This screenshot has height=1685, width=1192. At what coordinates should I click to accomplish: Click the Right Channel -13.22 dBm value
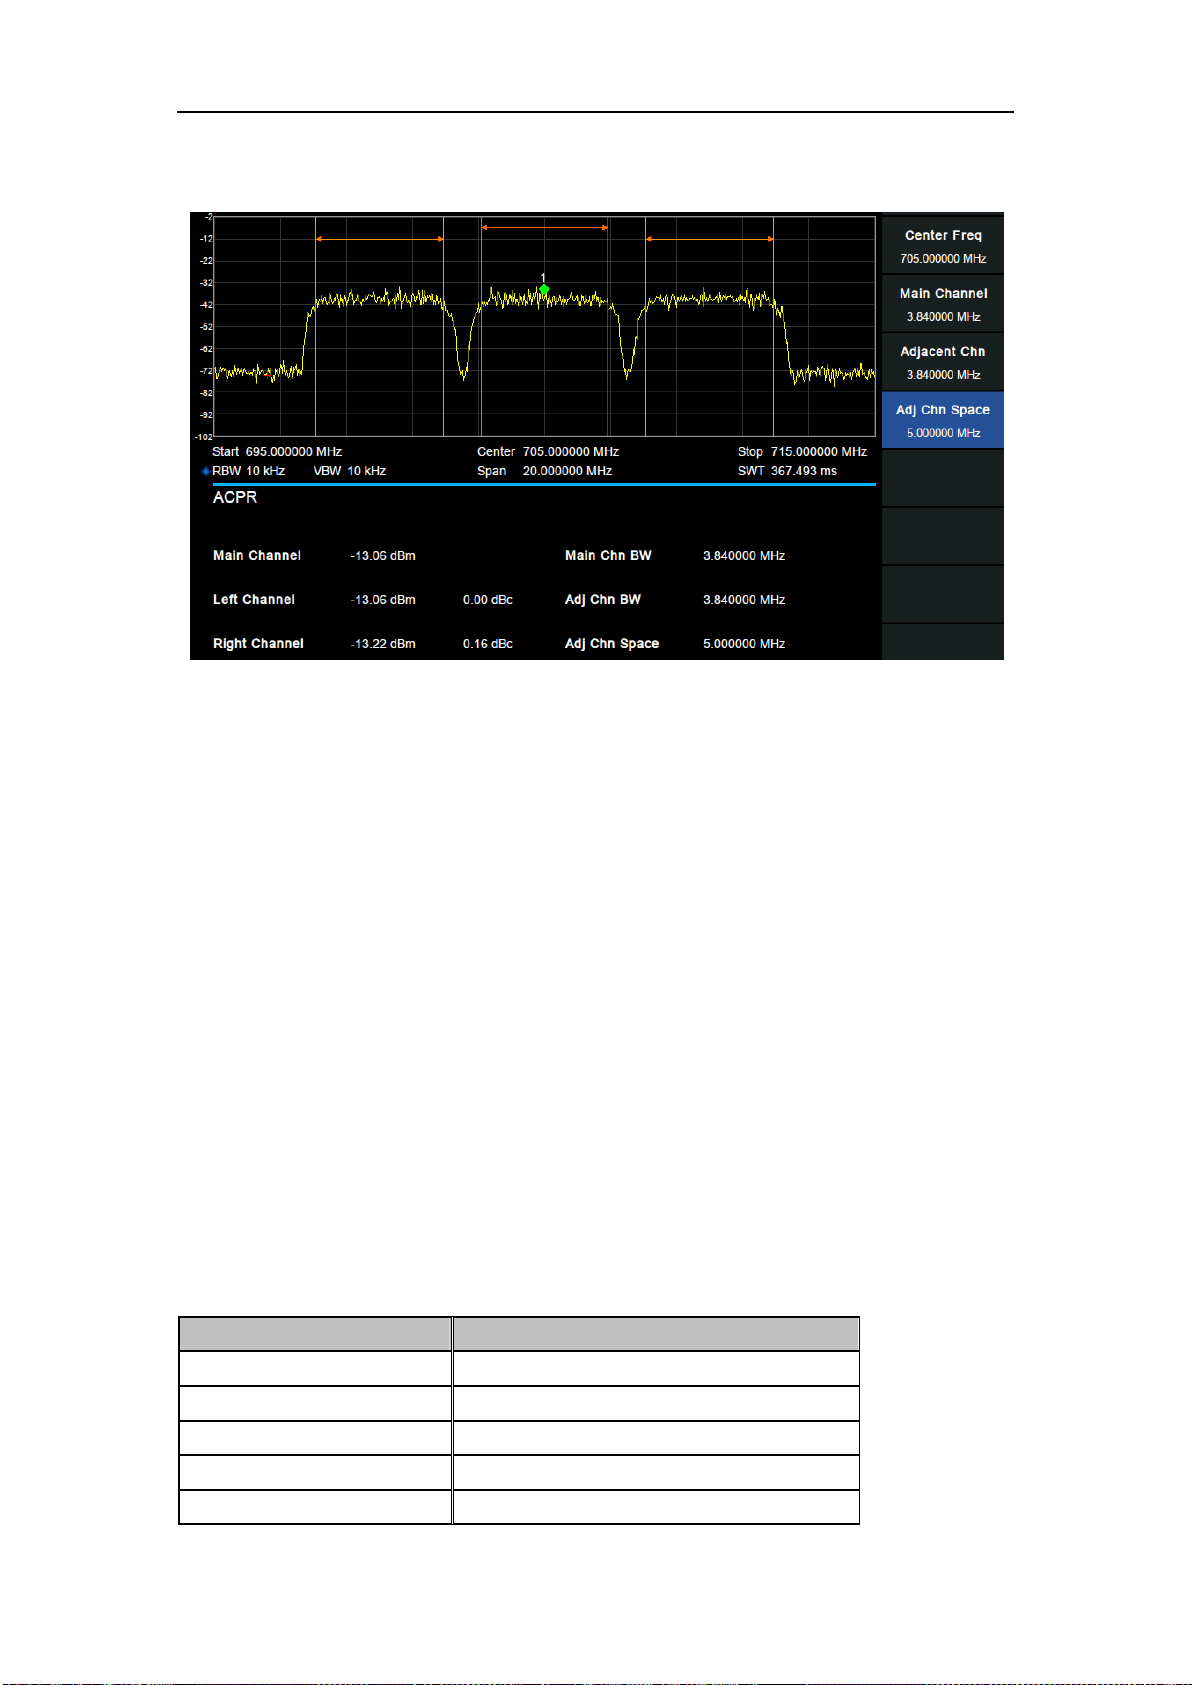pos(383,644)
